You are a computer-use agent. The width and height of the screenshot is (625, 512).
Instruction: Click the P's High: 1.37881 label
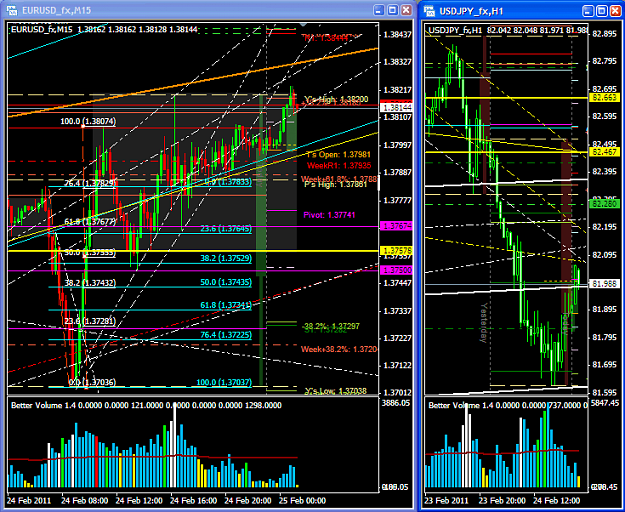click(x=336, y=184)
